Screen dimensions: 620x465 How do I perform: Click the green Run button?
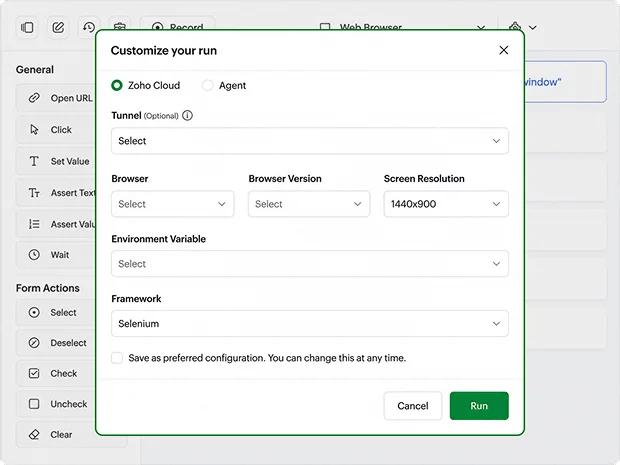pyautogui.click(x=479, y=406)
